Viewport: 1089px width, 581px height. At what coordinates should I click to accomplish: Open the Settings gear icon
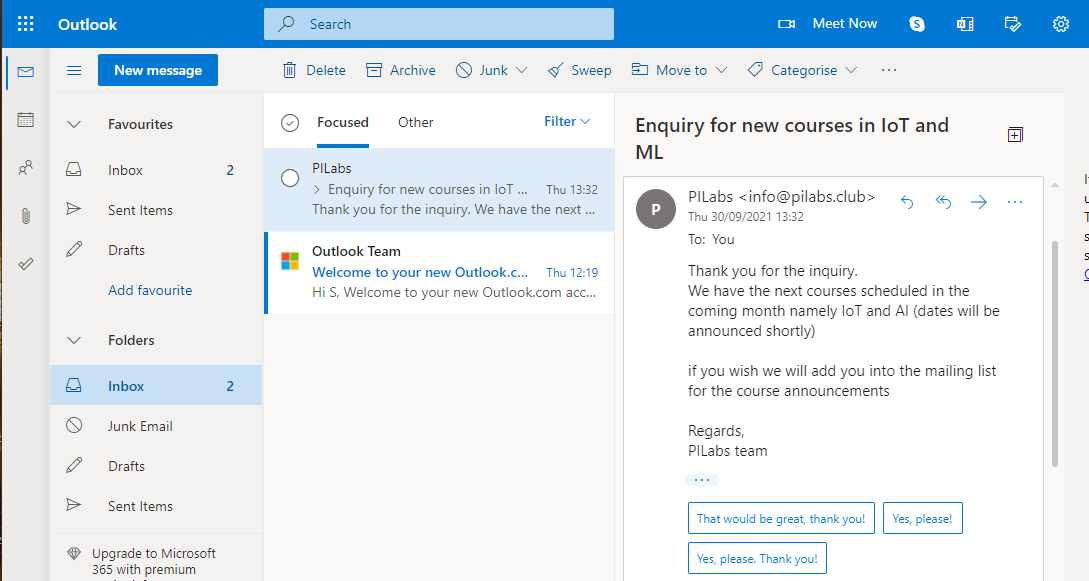tap(1061, 24)
